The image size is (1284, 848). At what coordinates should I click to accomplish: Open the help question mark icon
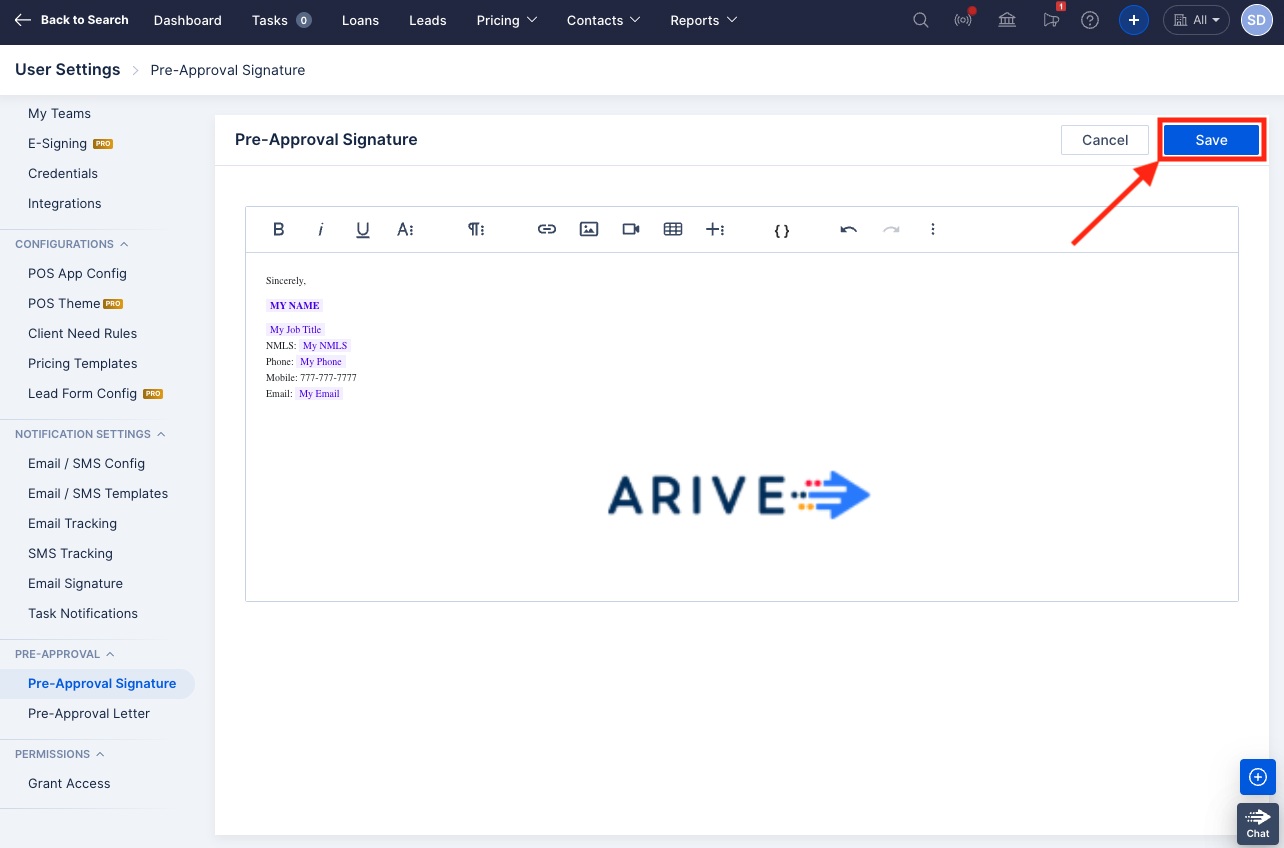pyautogui.click(x=1090, y=20)
